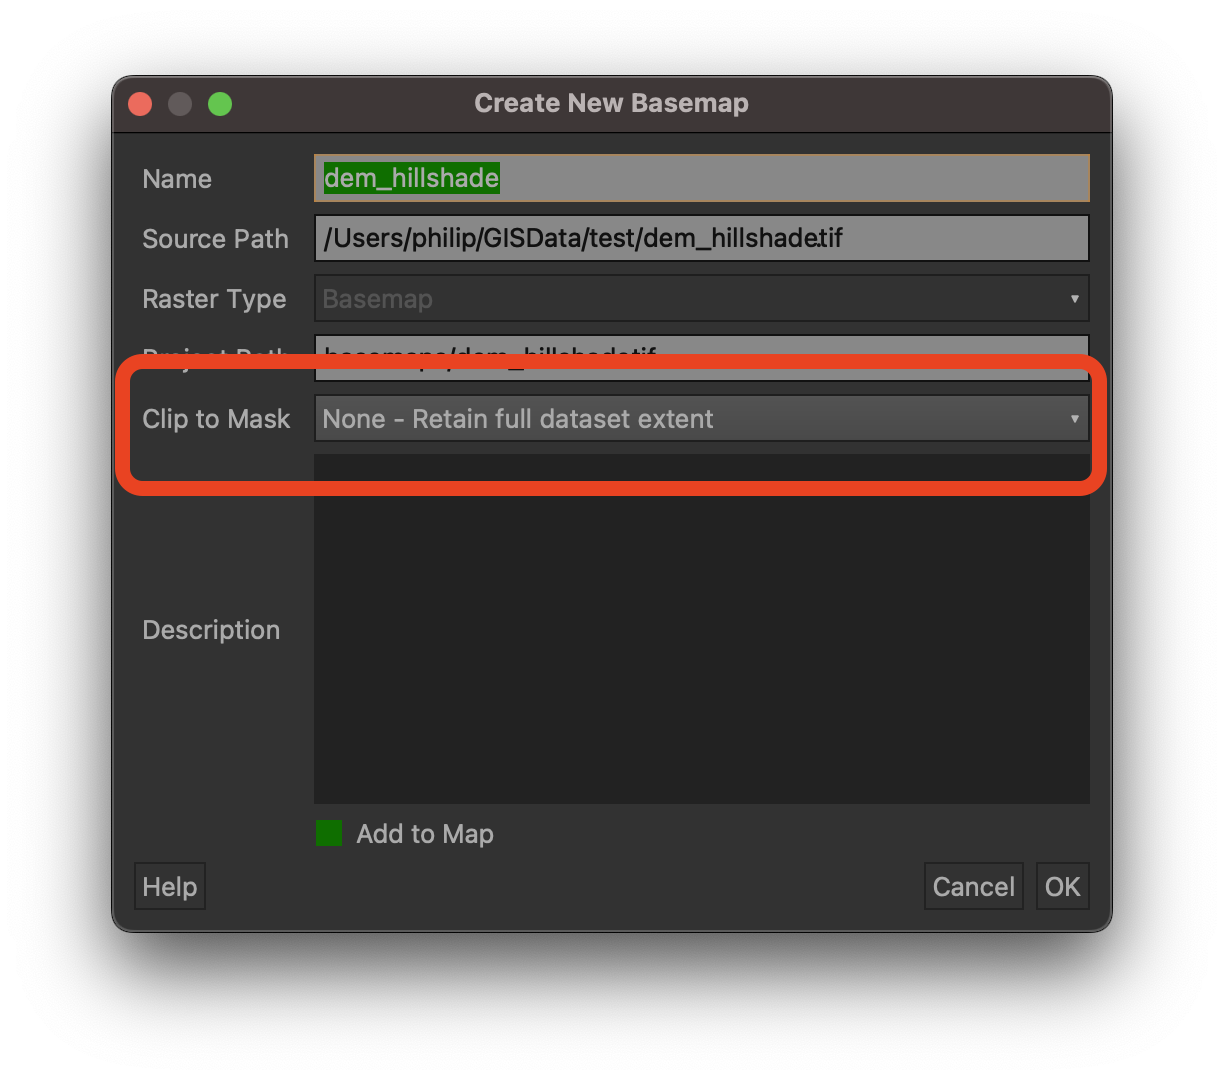Image resolution: width=1224 pixels, height=1080 pixels.
Task: Click the Name input containing dem_hillshade
Action: pos(700,178)
